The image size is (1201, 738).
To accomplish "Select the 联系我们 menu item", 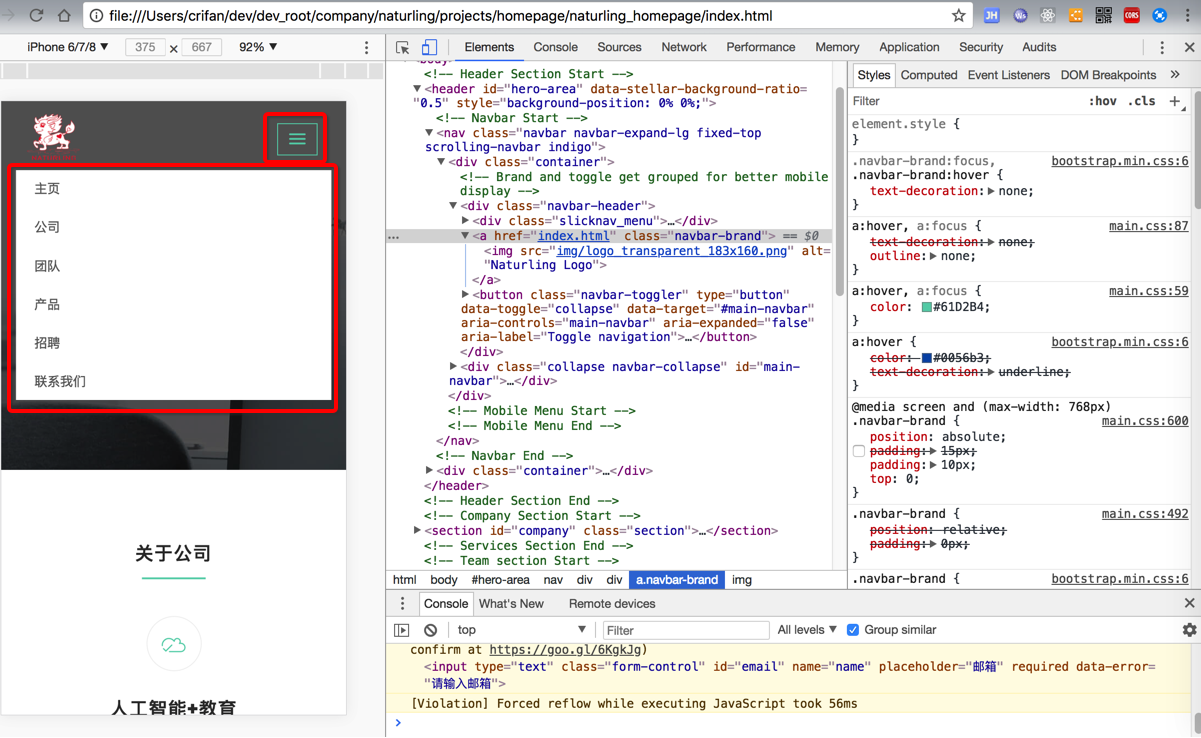I will 60,381.
